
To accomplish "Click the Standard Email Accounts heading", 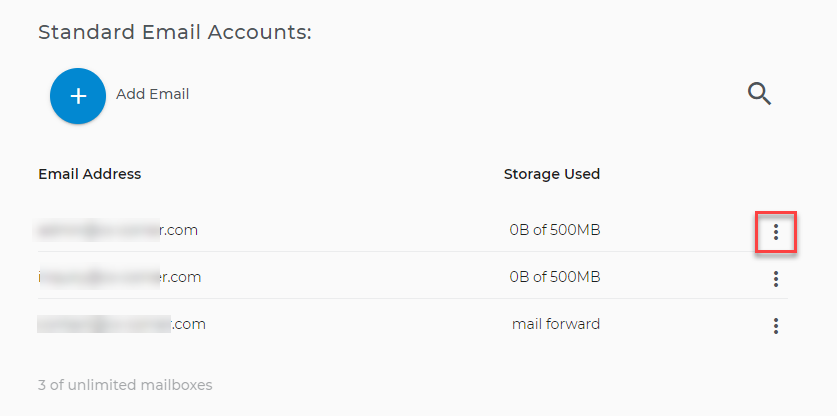I will [x=175, y=33].
